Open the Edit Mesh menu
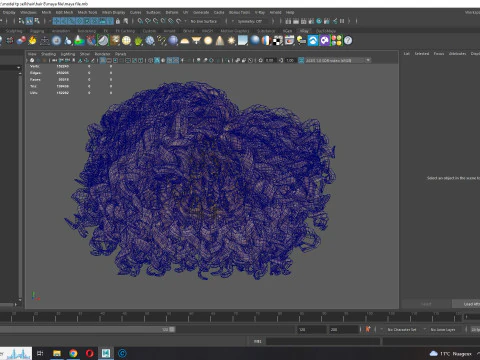 (64, 12)
